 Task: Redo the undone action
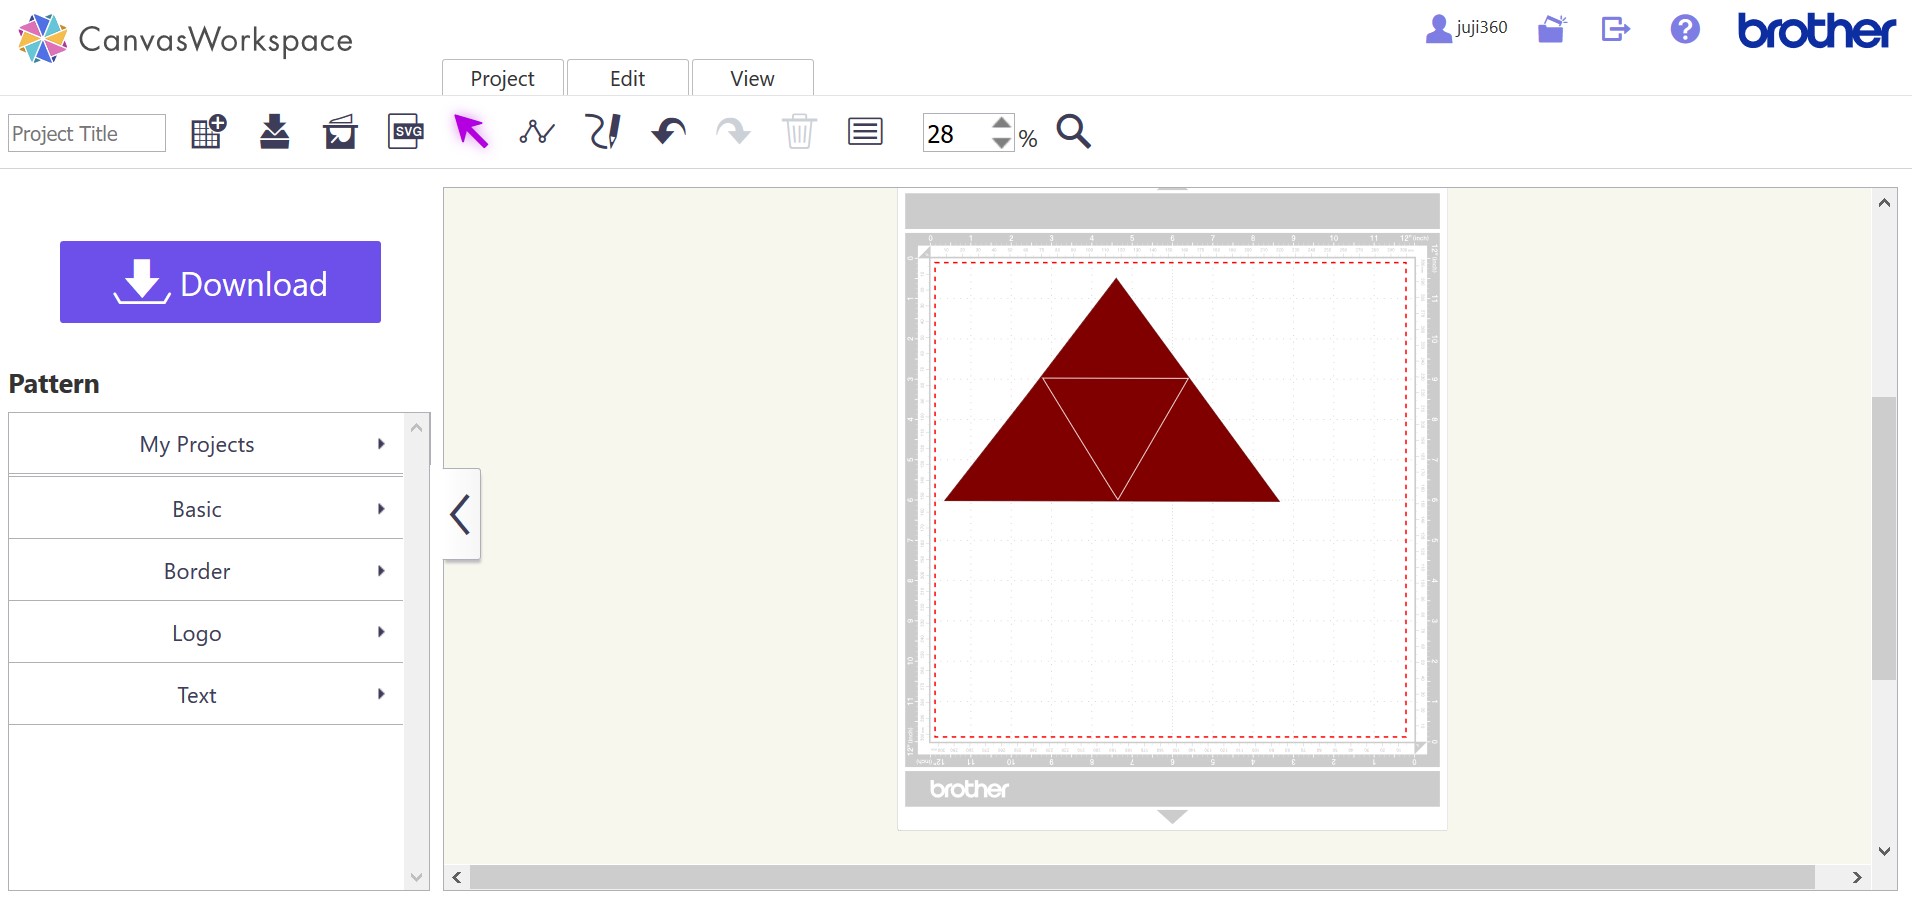click(733, 131)
